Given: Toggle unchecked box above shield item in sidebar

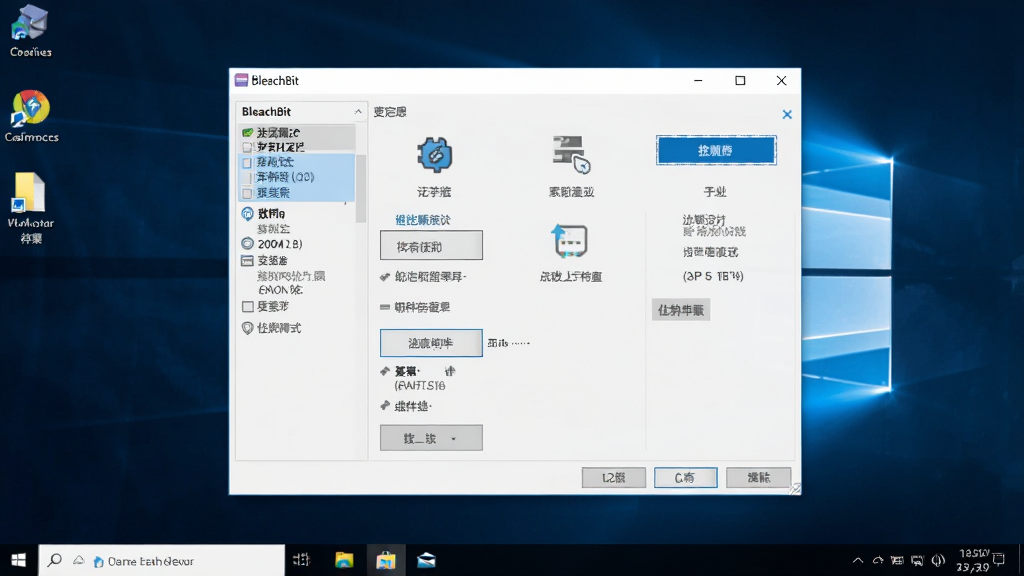Looking at the screenshot, I should click(248, 306).
